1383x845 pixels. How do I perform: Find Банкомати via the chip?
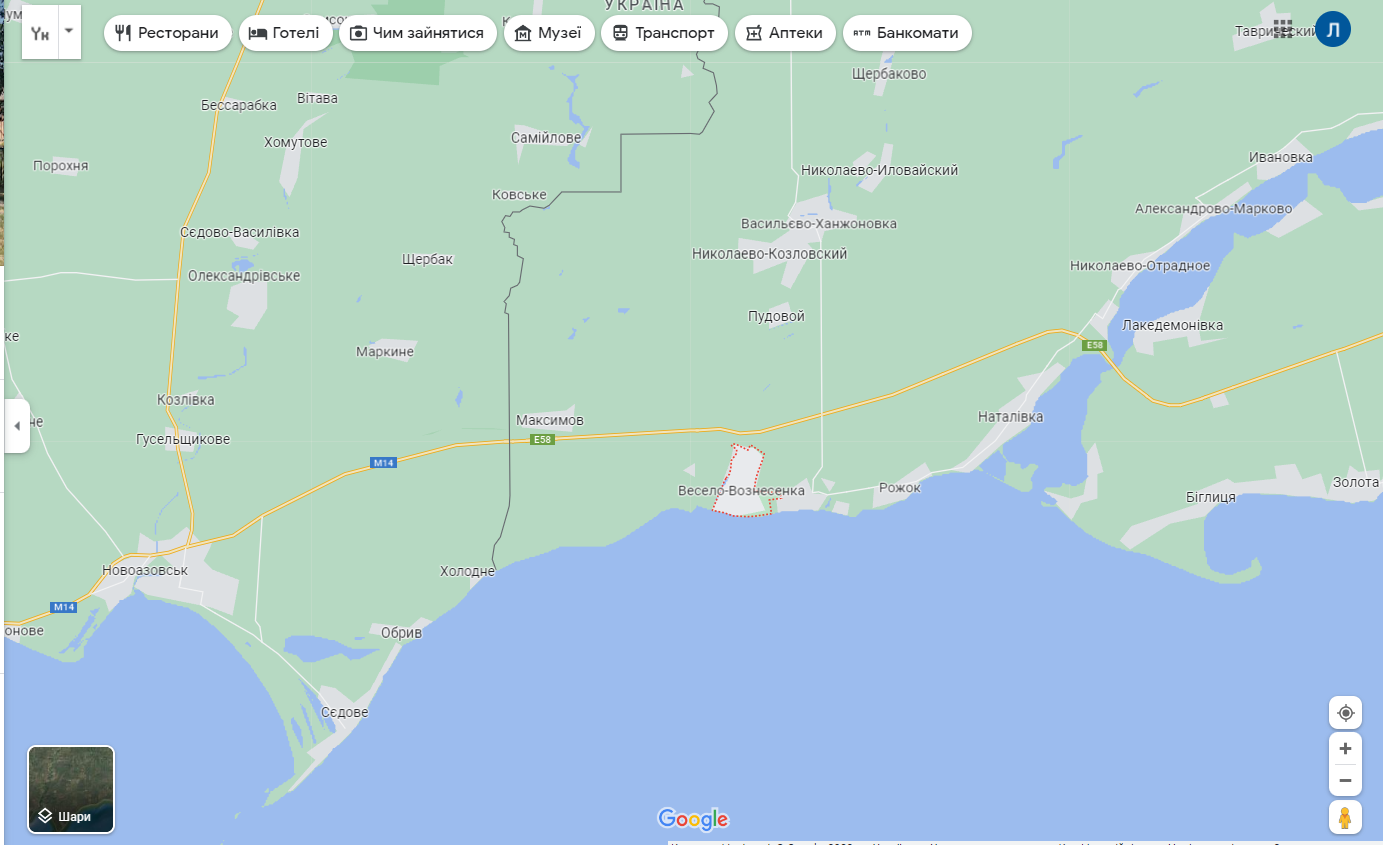coord(907,33)
